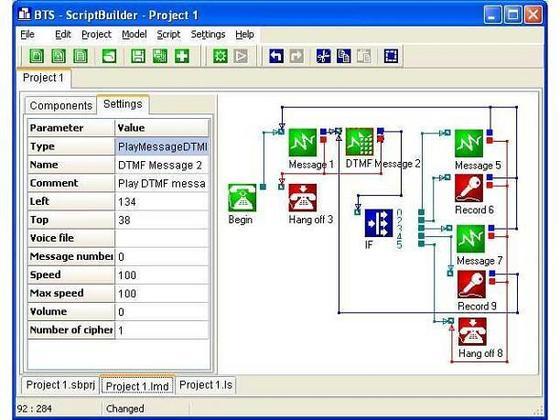Click the green gear compile icon
Viewport: 560px width, 420px height.
coord(220,56)
